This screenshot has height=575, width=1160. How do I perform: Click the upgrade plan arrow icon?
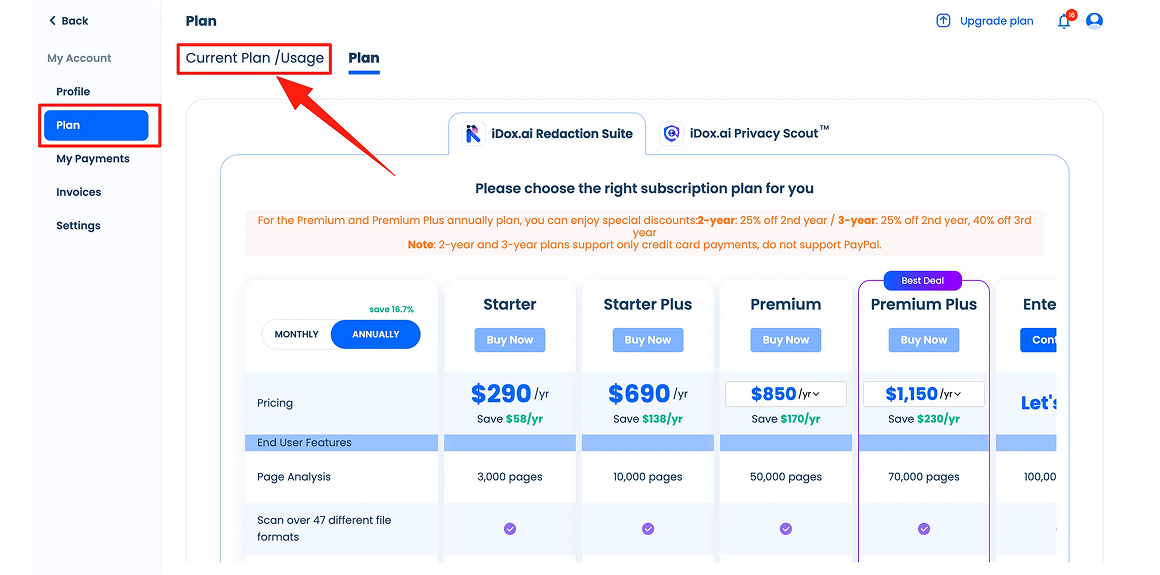[x=943, y=21]
